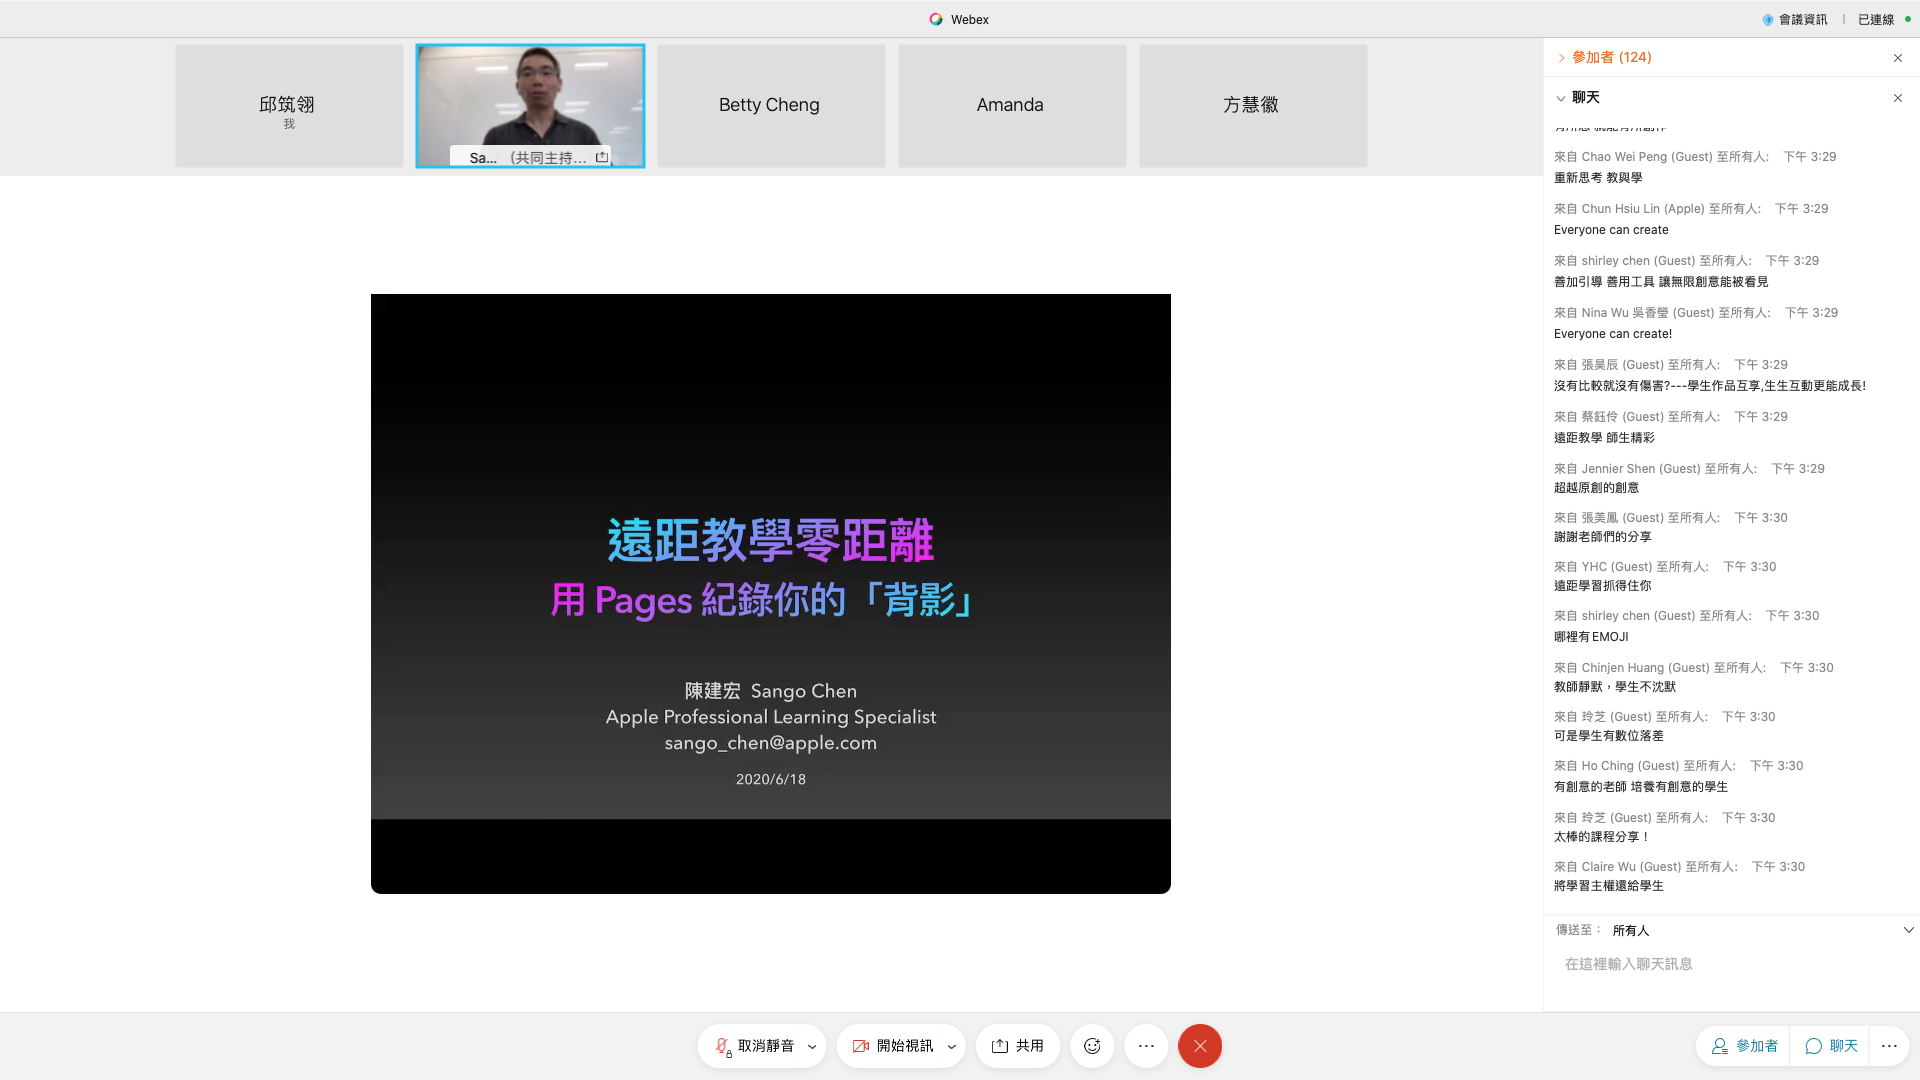Screen dimensions: 1920x1080
Task: Close the chat panel with X
Action: [x=1897, y=98]
